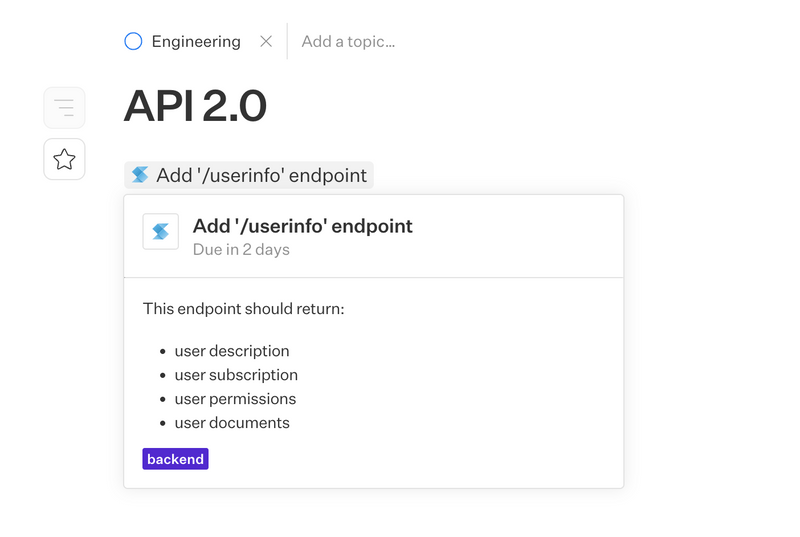Click the Engineering topic circle icon
The height and width of the screenshot is (537, 800).
133,41
